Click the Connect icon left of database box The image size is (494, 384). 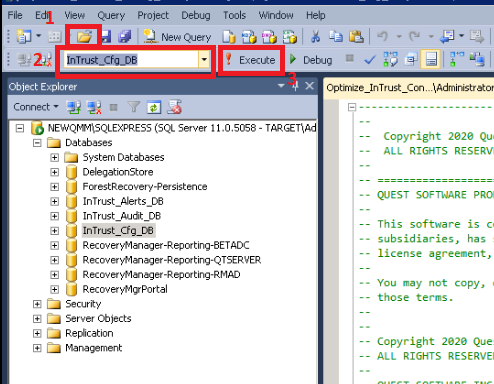coord(24,60)
